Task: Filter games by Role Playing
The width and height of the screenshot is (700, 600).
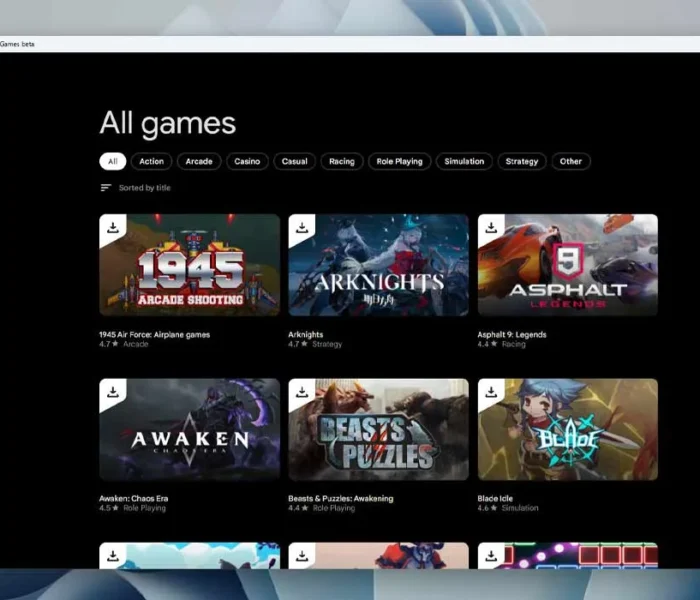Action: point(400,161)
